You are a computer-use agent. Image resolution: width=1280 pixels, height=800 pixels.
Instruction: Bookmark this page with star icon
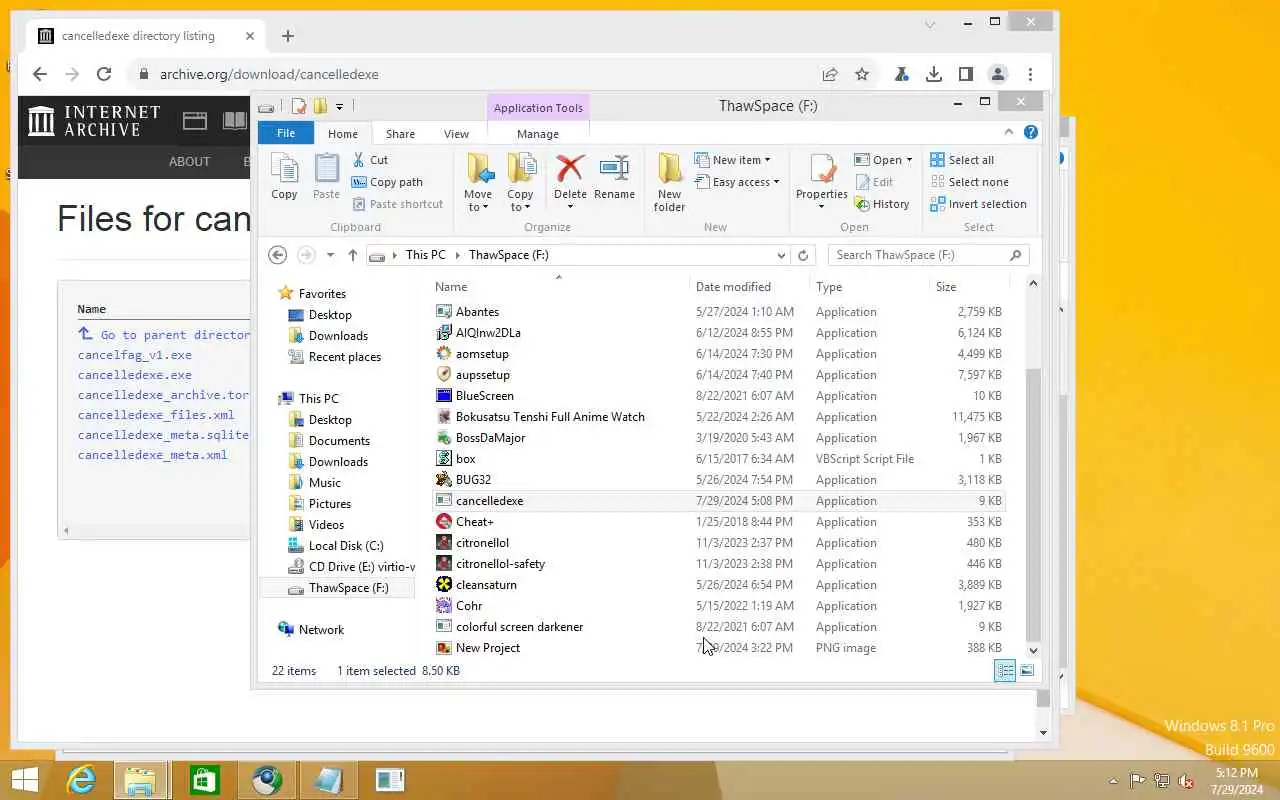point(862,74)
